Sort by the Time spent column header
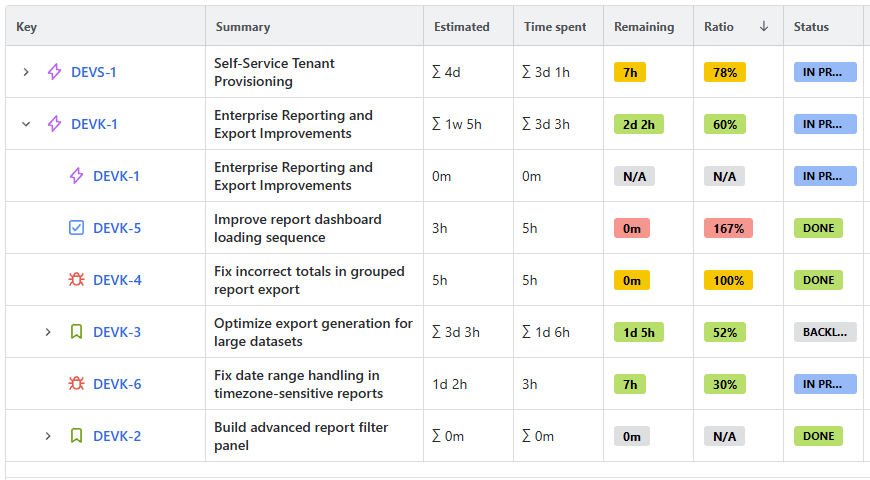The height and width of the screenshot is (480, 870). click(x=555, y=27)
